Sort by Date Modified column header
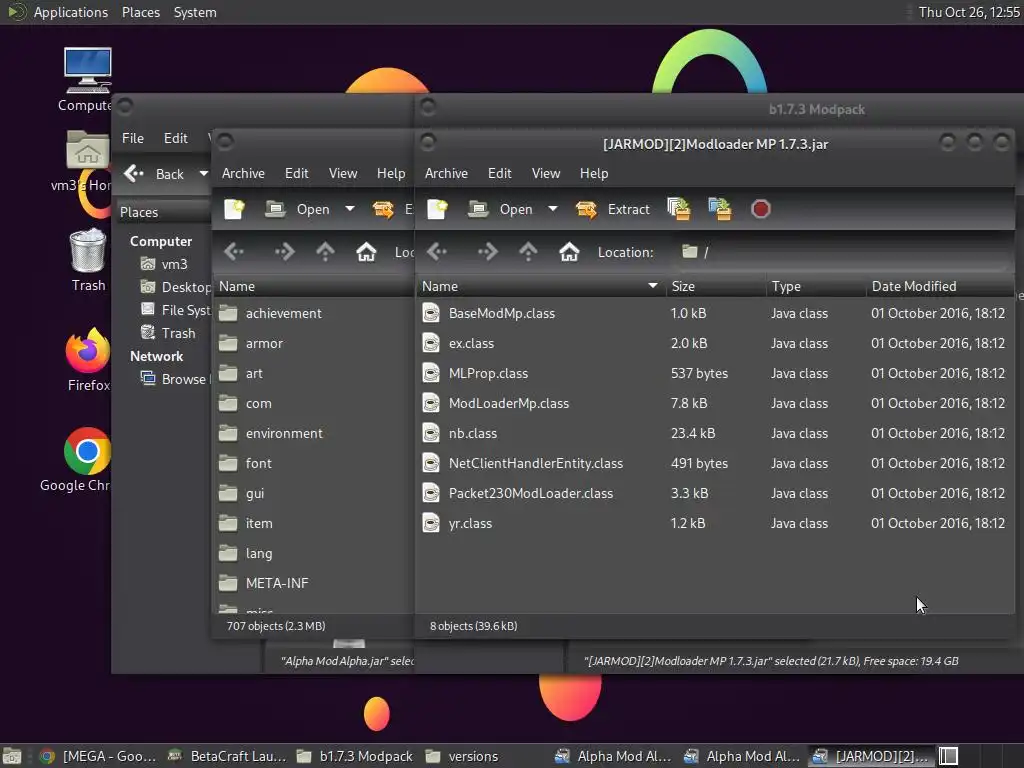Viewport: 1024px width, 768px height. pyautogui.click(x=940, y=287)
